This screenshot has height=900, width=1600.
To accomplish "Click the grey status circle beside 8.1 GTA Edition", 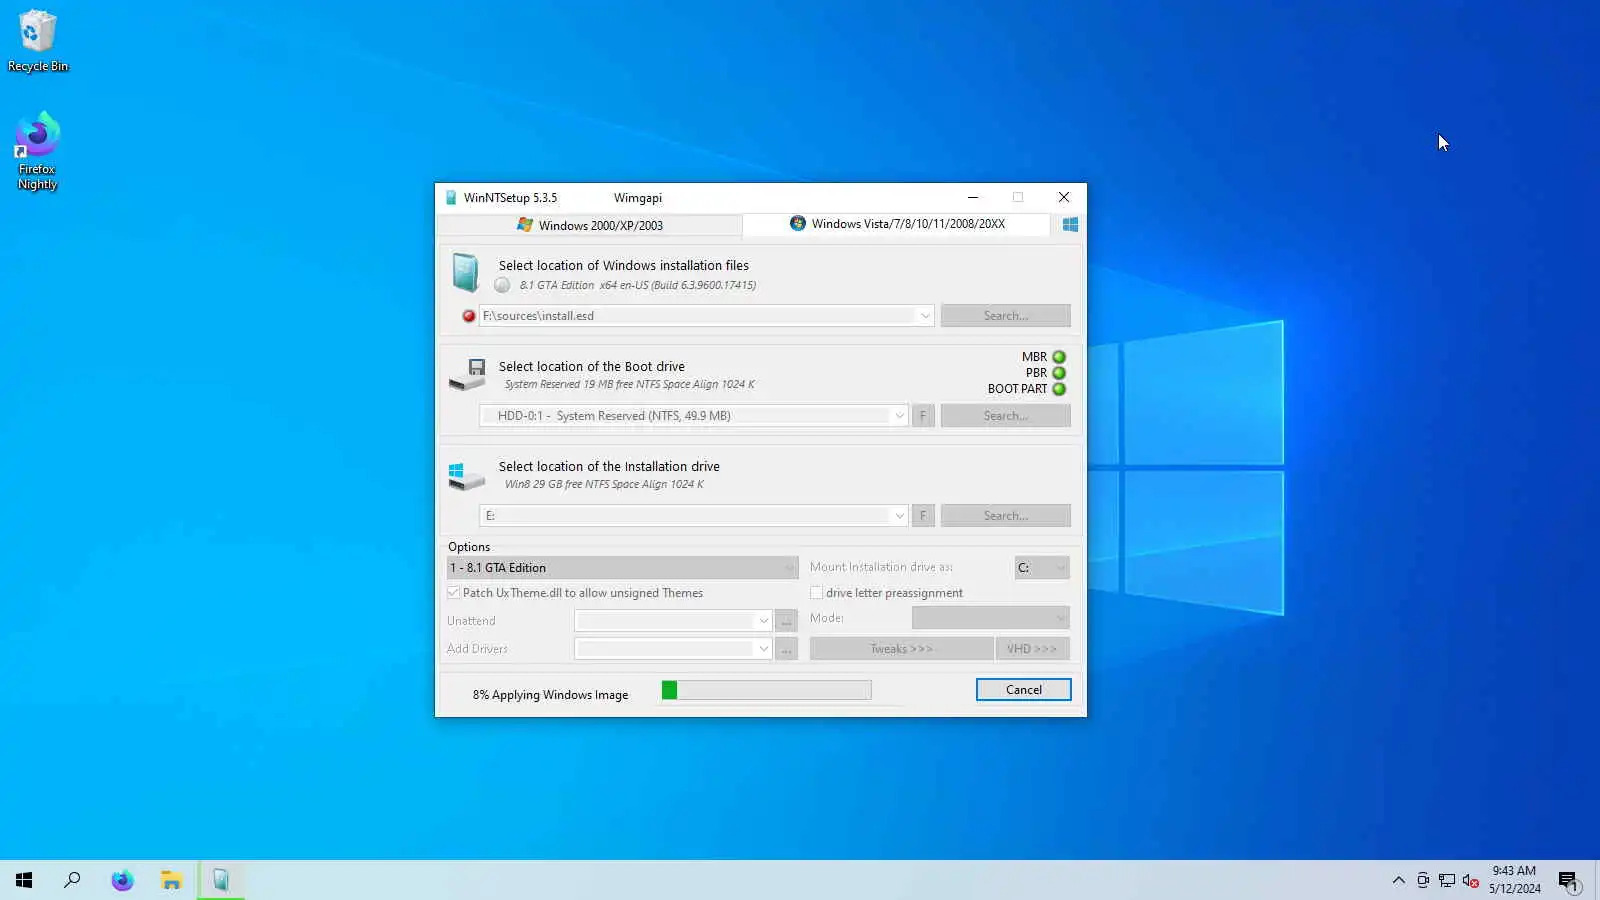I will click(502, 285).
